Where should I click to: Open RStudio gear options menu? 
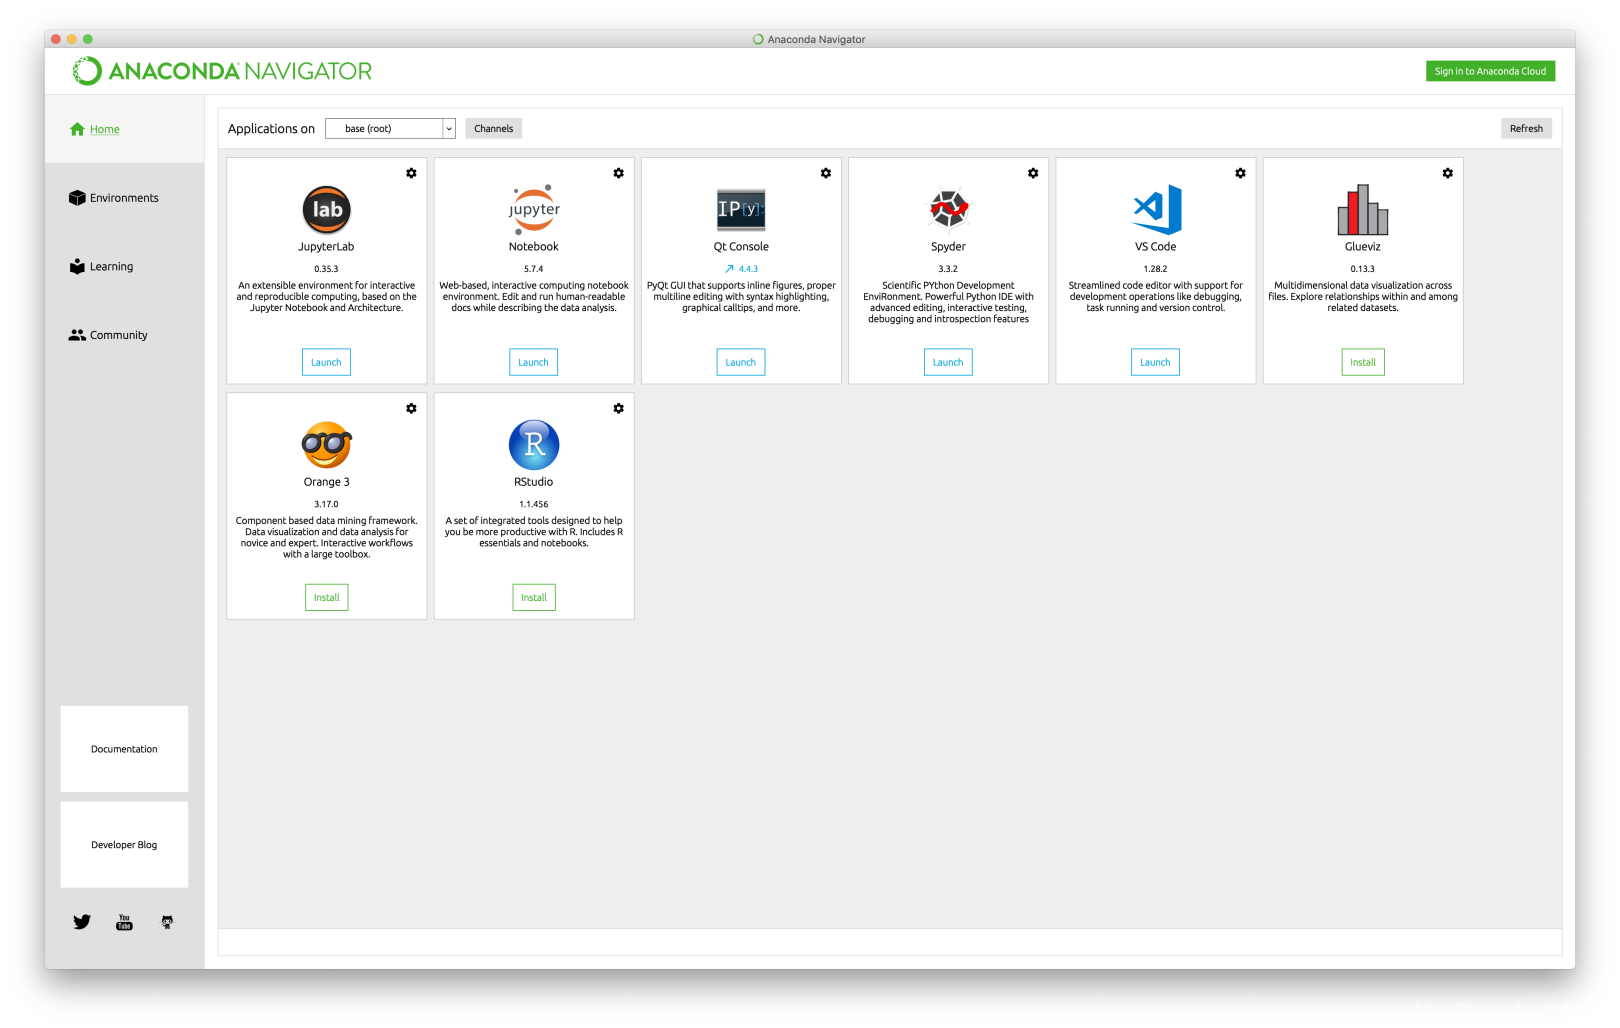pos(618,408)
